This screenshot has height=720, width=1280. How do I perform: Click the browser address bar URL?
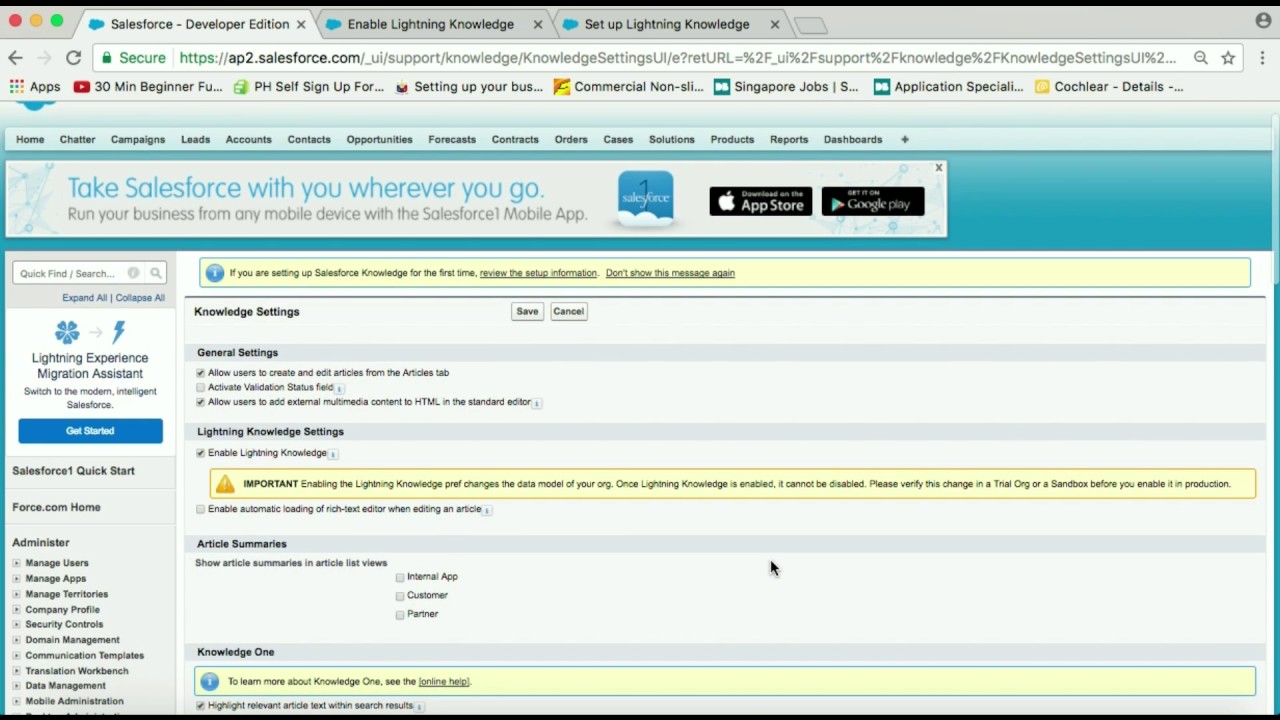point(677,58)
